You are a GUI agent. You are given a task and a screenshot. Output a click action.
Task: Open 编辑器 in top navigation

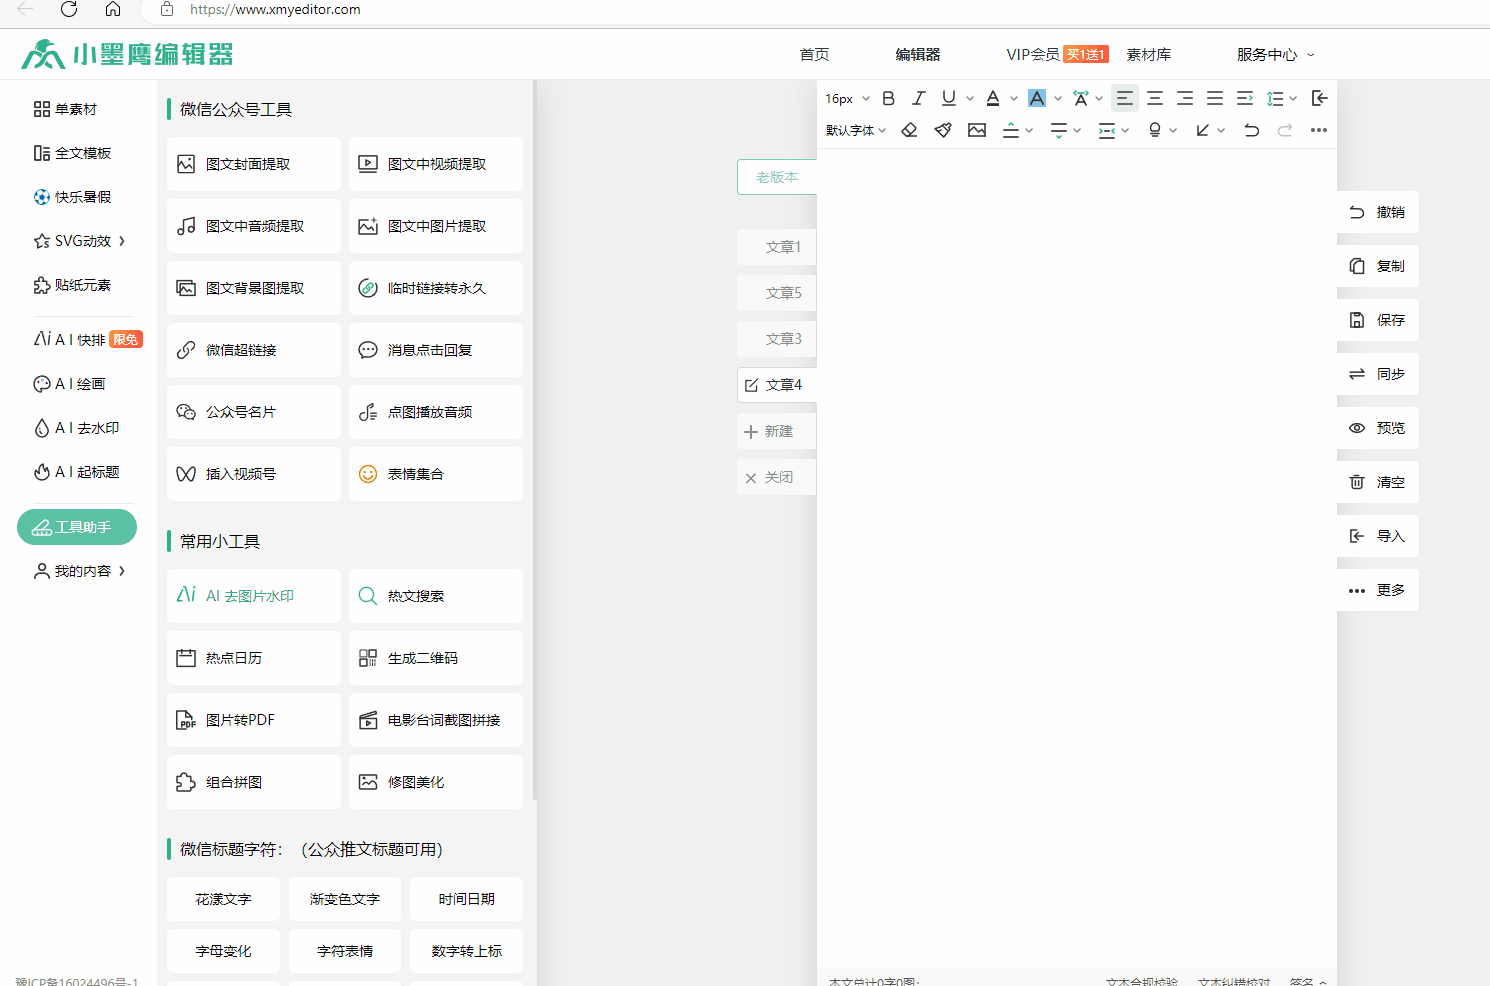pos(918,55)
